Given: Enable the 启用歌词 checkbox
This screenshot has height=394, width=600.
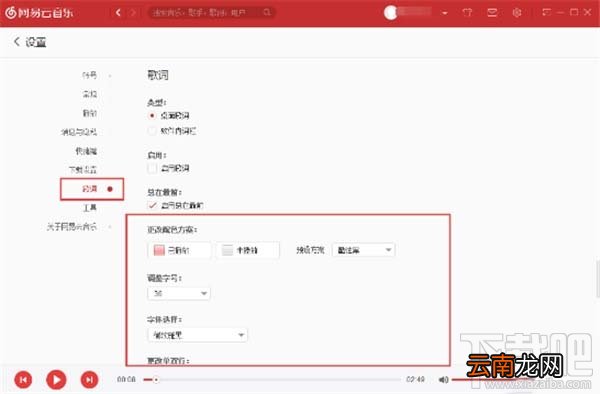Looking at the screenshot, I should (x=152, y=168).
